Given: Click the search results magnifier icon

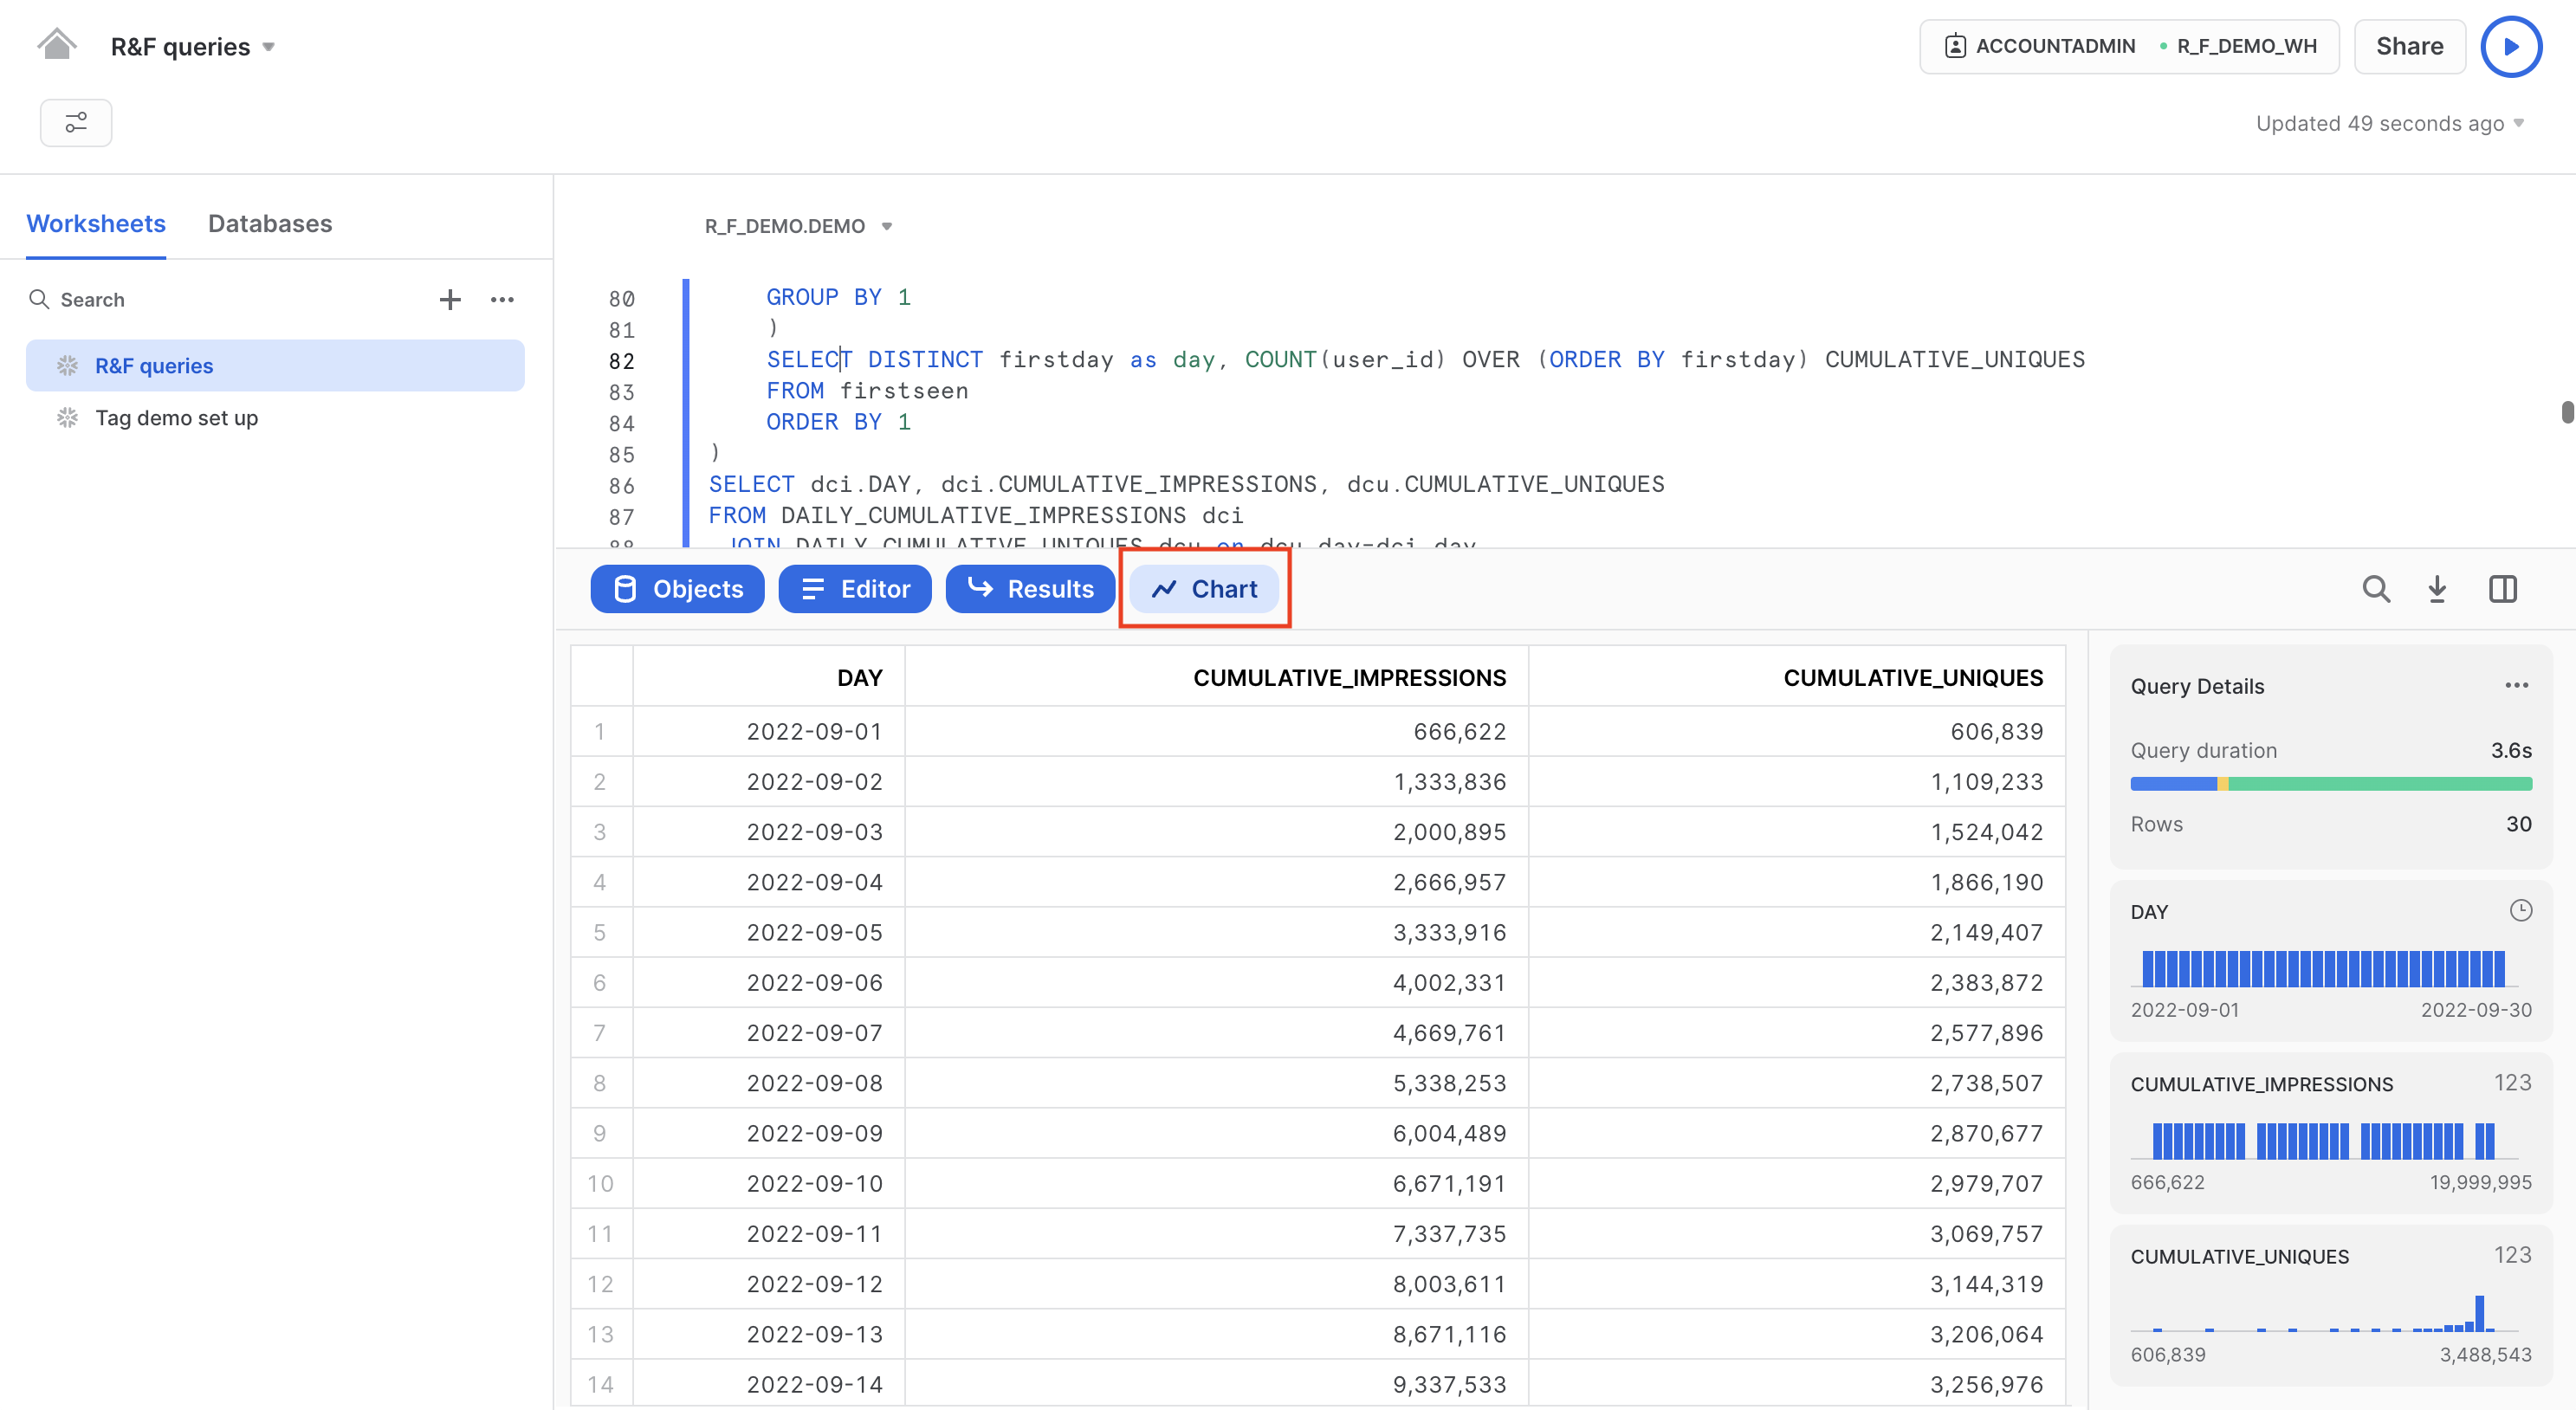Looking at the screenshot, I should coord(2376,589).
